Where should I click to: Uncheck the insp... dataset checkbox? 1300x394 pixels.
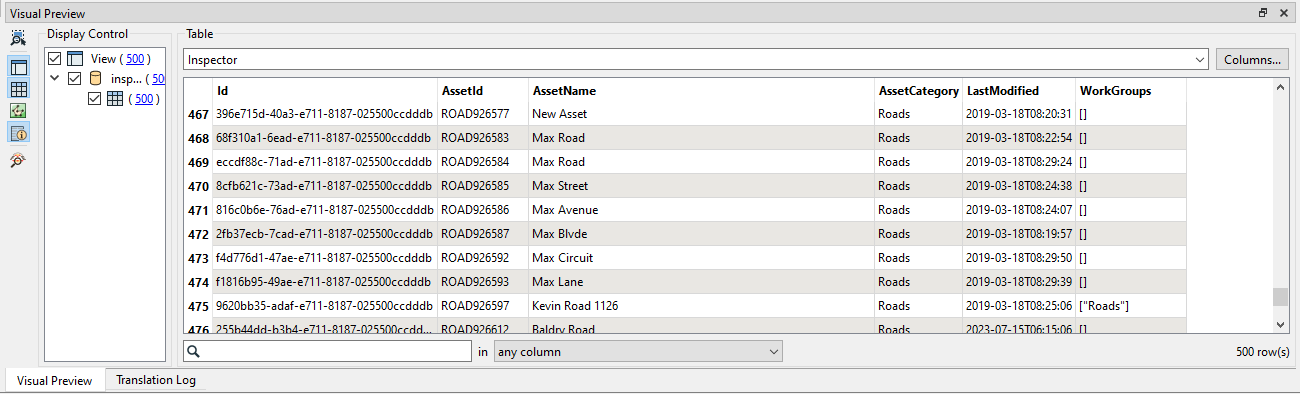(x=75, y=78)
